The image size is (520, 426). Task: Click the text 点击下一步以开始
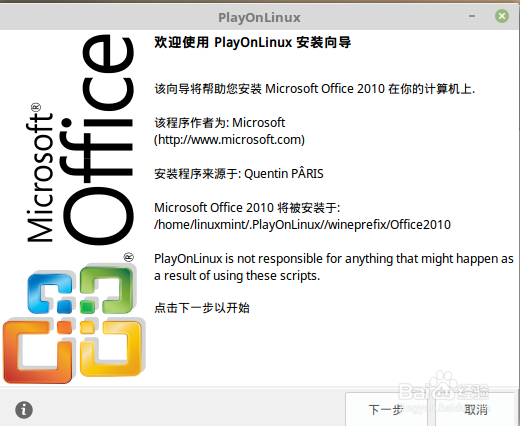(202, 308)
